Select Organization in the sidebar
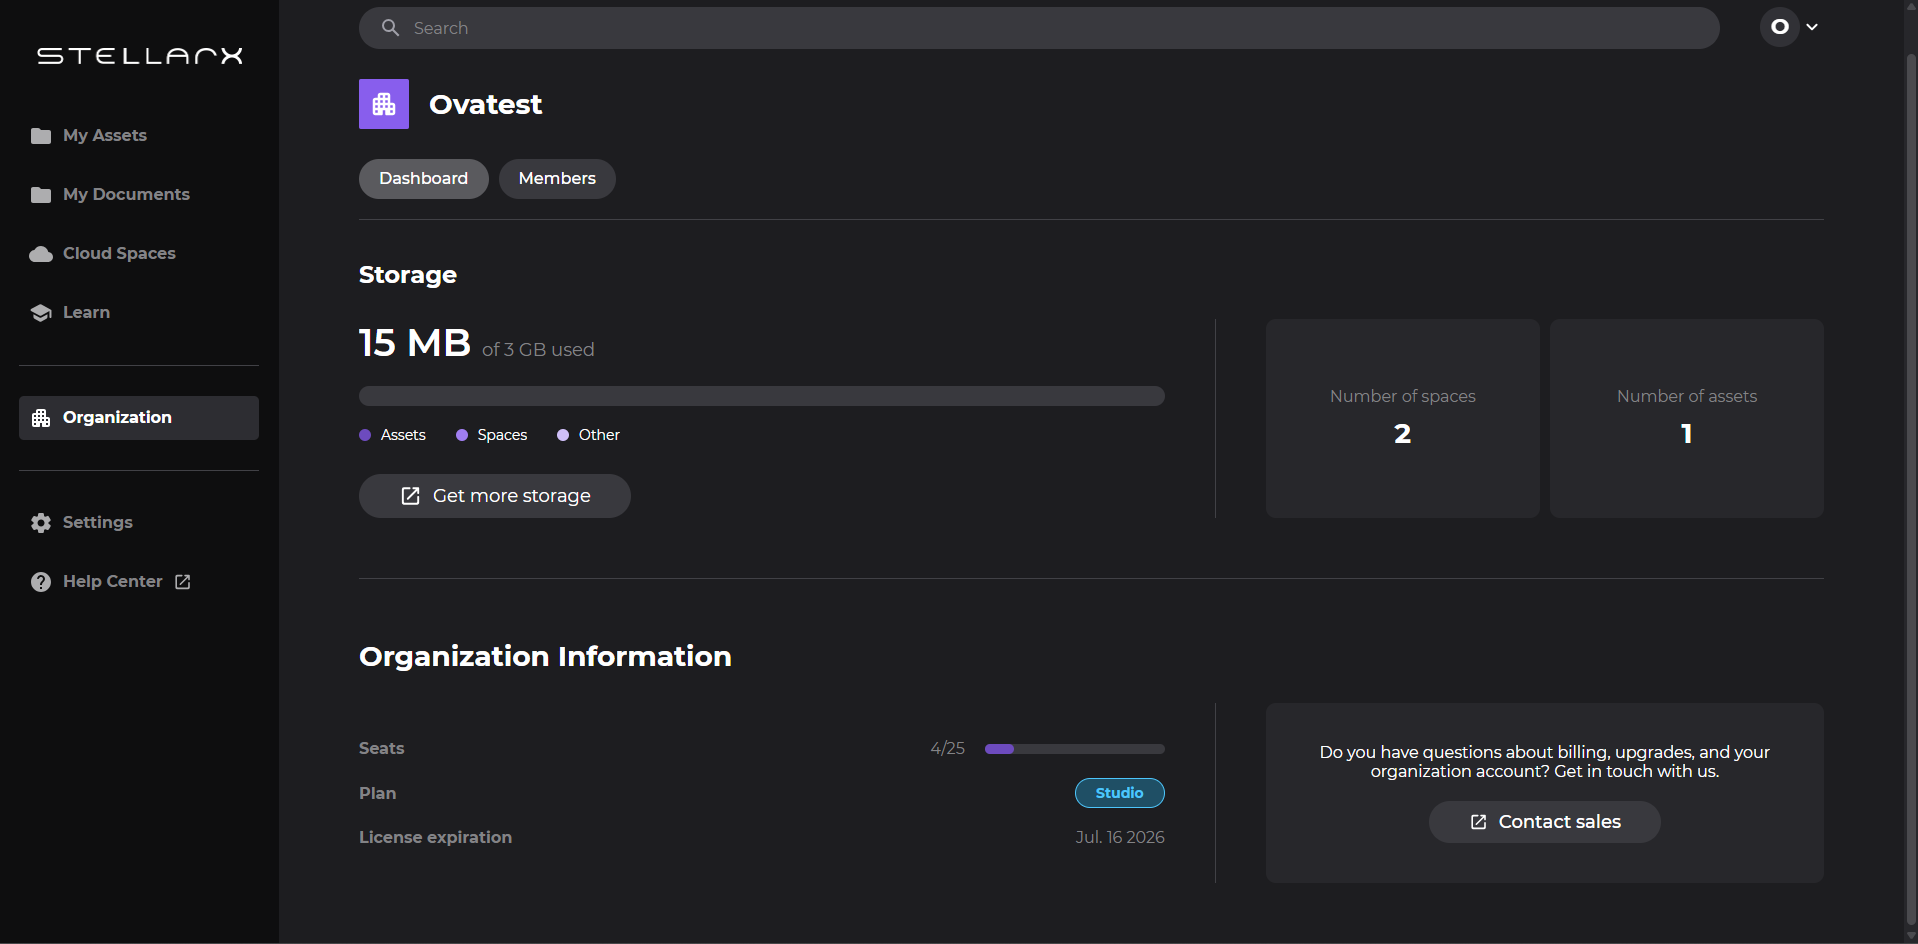 (x=139, y=418)
